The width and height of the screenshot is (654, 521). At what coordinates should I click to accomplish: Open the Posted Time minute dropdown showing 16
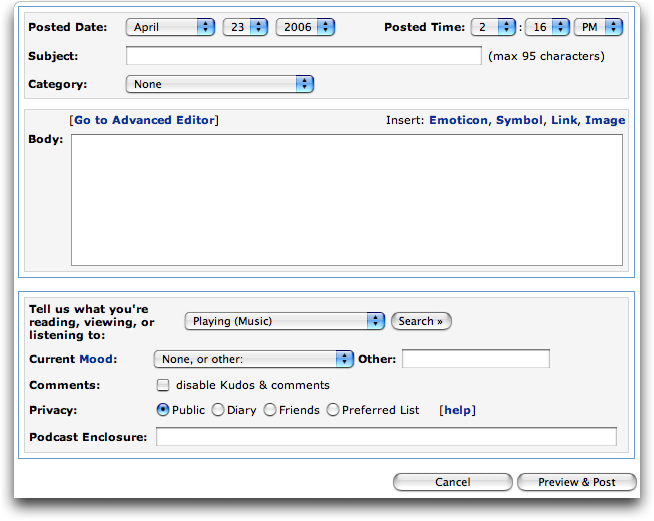click(547, 27)
